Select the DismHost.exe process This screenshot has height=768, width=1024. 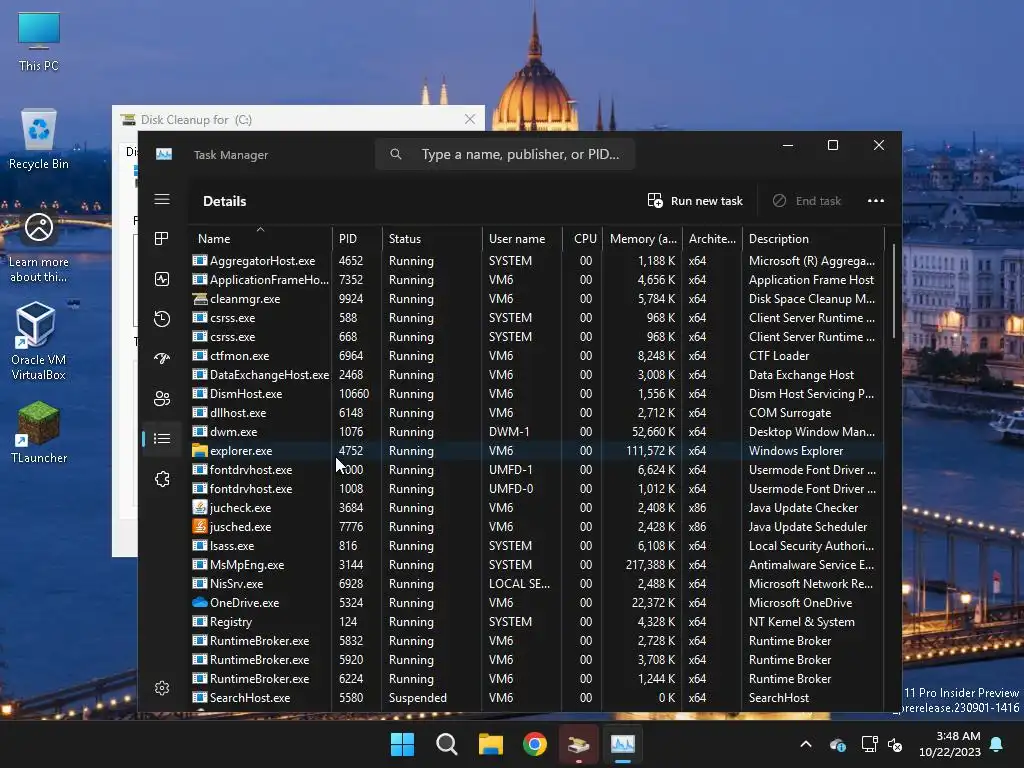(537, 394)
